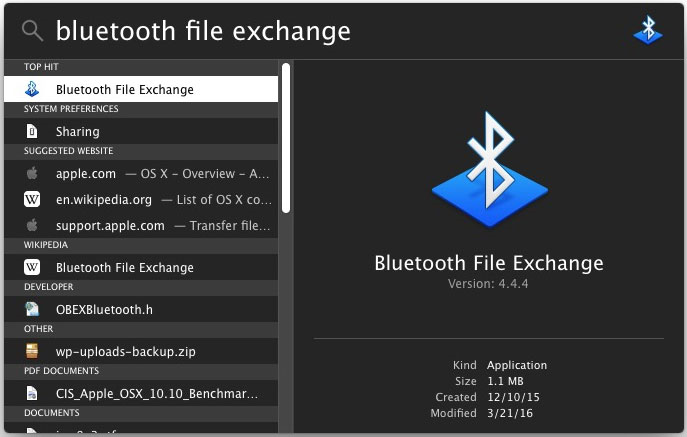Open the en.wikipedia.org suggested website
This screenshot has width=687, height=437.
point(141,199)
